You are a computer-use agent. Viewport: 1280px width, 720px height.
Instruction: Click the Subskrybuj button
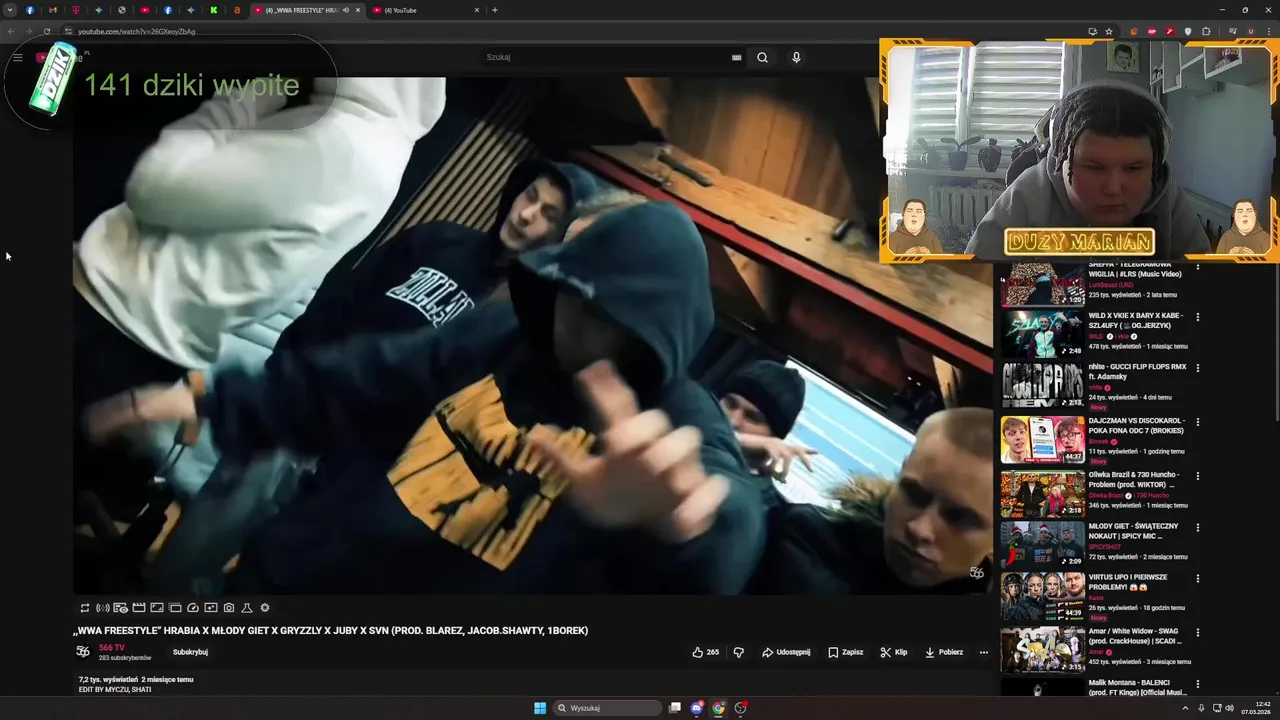point(190,652)
